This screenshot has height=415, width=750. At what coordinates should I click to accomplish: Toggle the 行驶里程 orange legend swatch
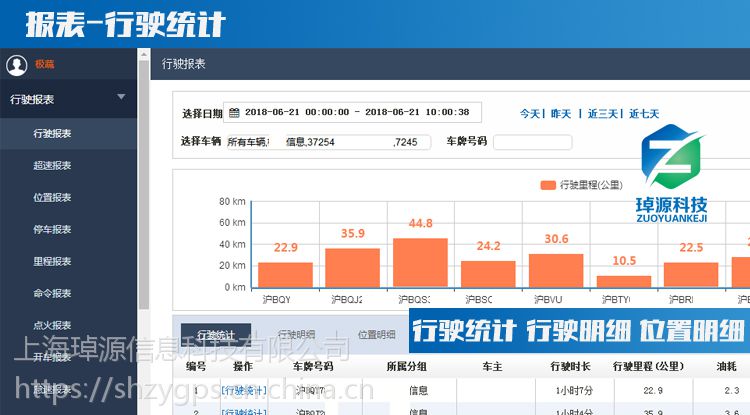point(547,185)
